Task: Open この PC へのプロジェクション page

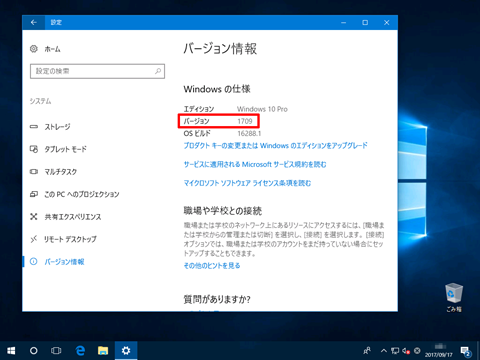Action: (74, 194)
